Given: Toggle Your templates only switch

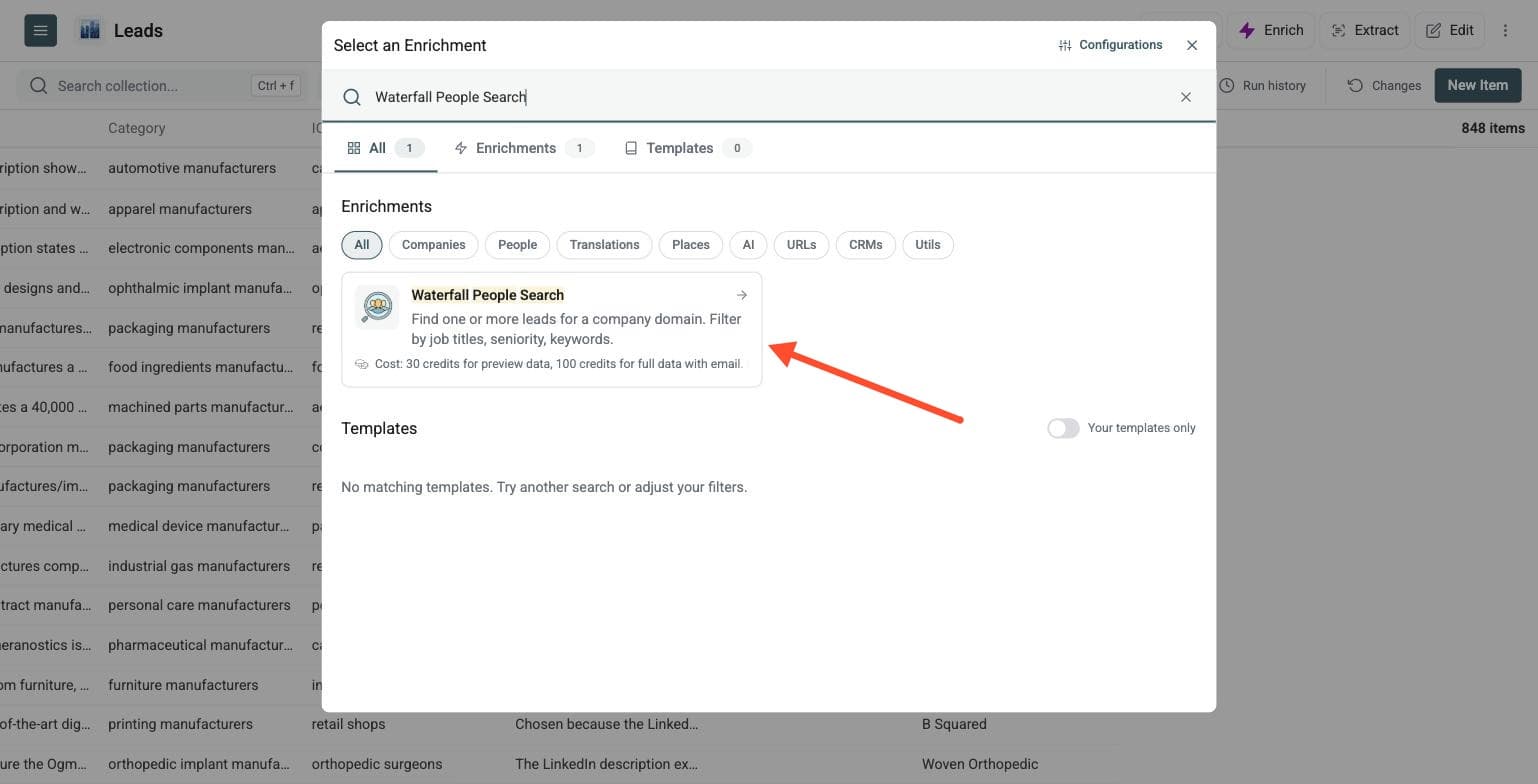Looking at the screenshot, I should click(x=1063, y=428).
